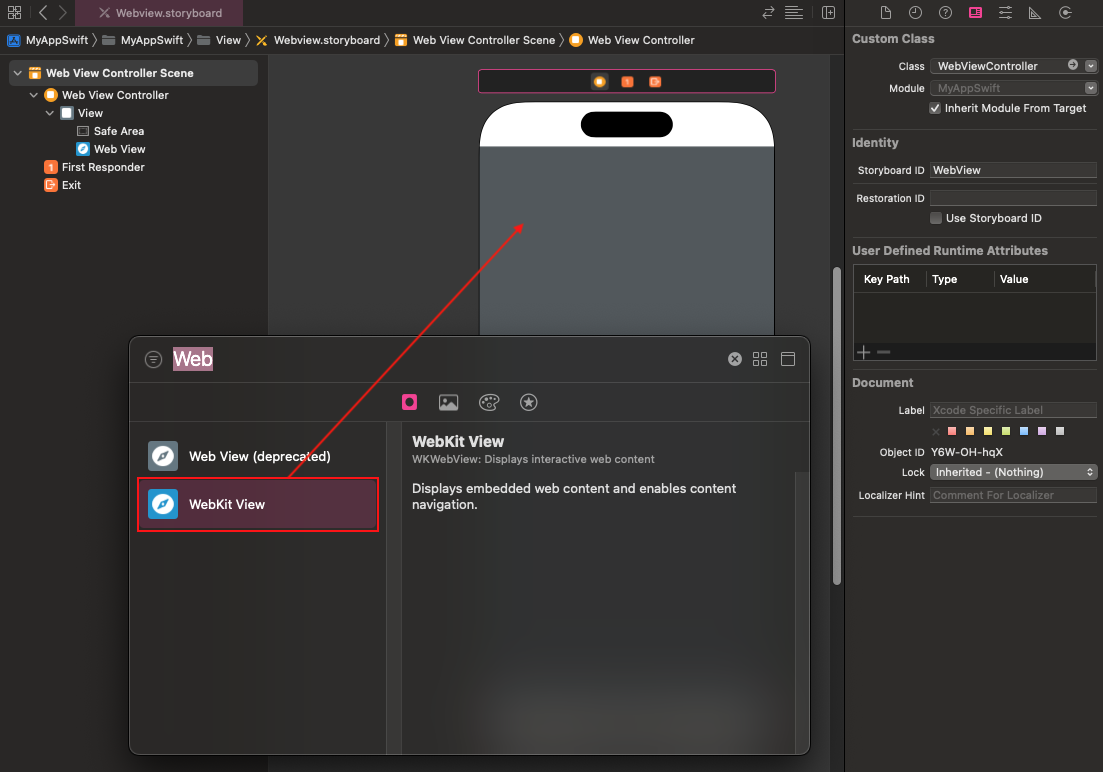
Task: Click the First Responder icon in scene dock
Action: coord(627,82)
